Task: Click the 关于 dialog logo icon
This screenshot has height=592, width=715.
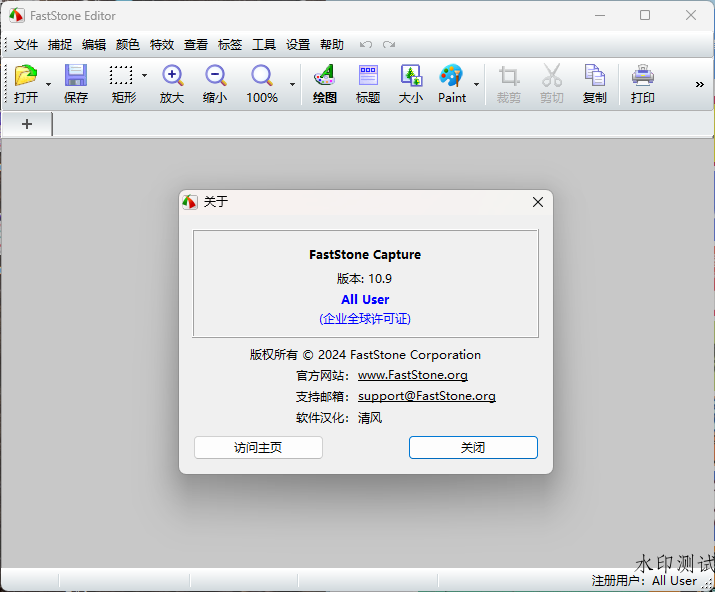Action: pos(190,202)
